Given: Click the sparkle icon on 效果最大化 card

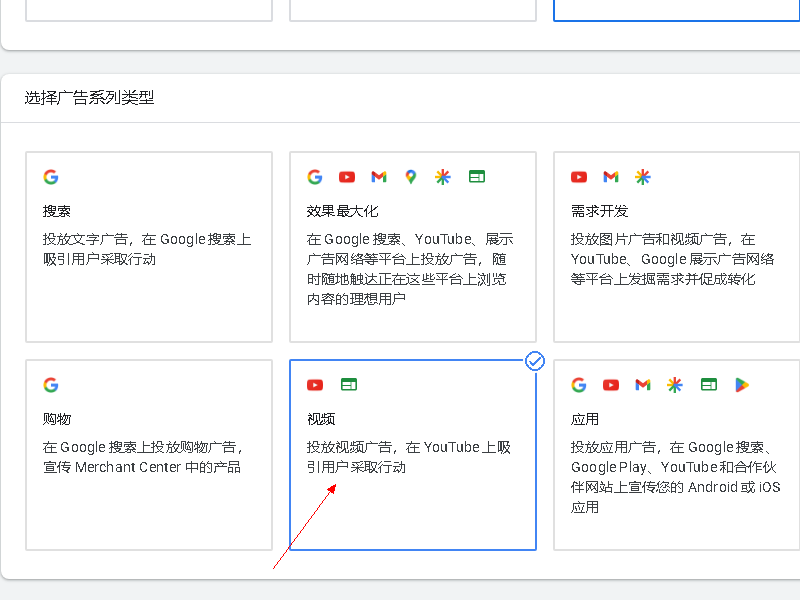Looking at the screenshot, I should 442,176.
